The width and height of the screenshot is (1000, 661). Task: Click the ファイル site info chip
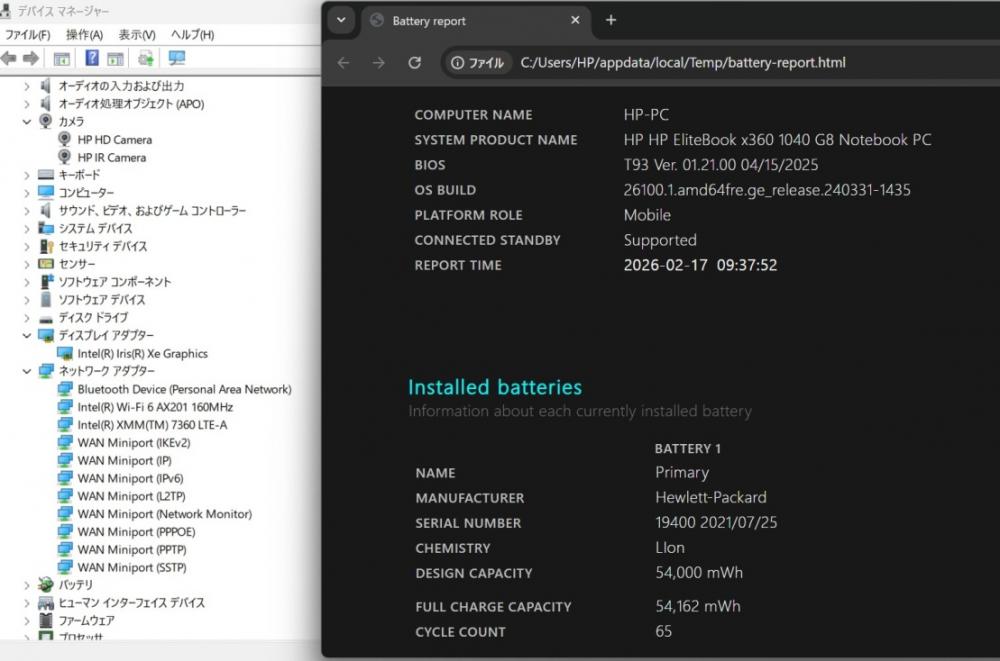coord(478,63)
